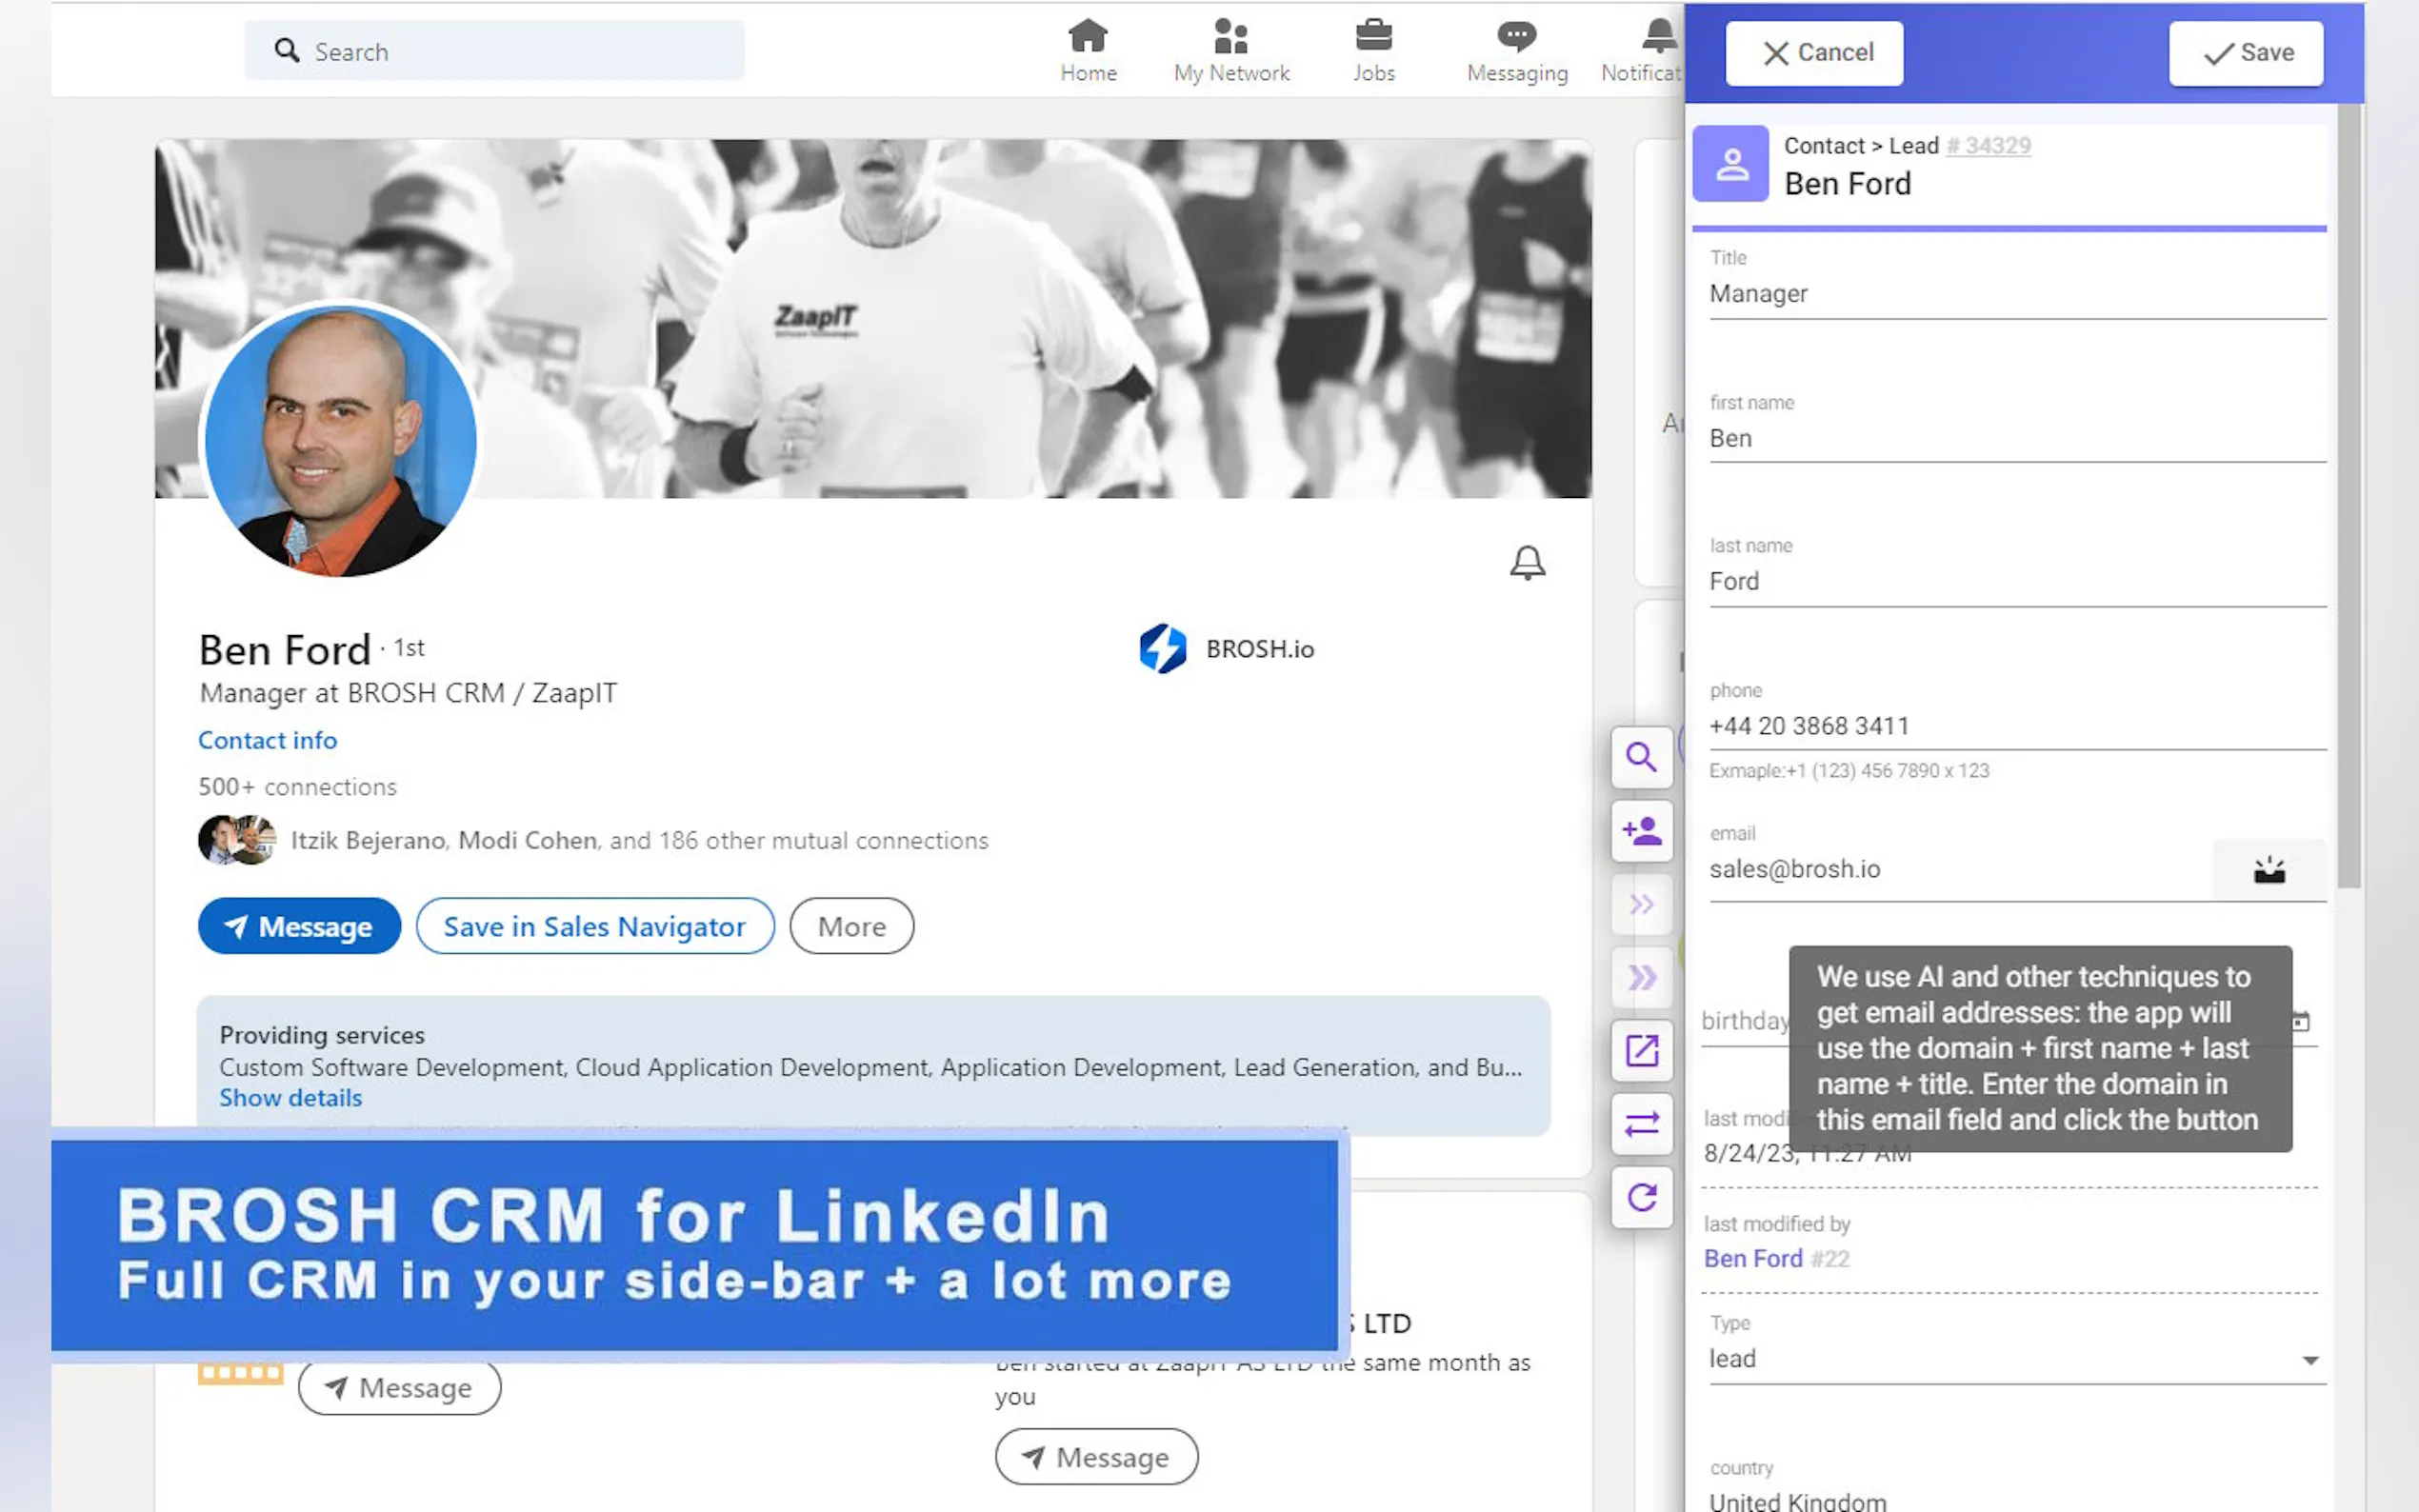
Task: Open the Contact info link
Action: [x=267, y=740]
